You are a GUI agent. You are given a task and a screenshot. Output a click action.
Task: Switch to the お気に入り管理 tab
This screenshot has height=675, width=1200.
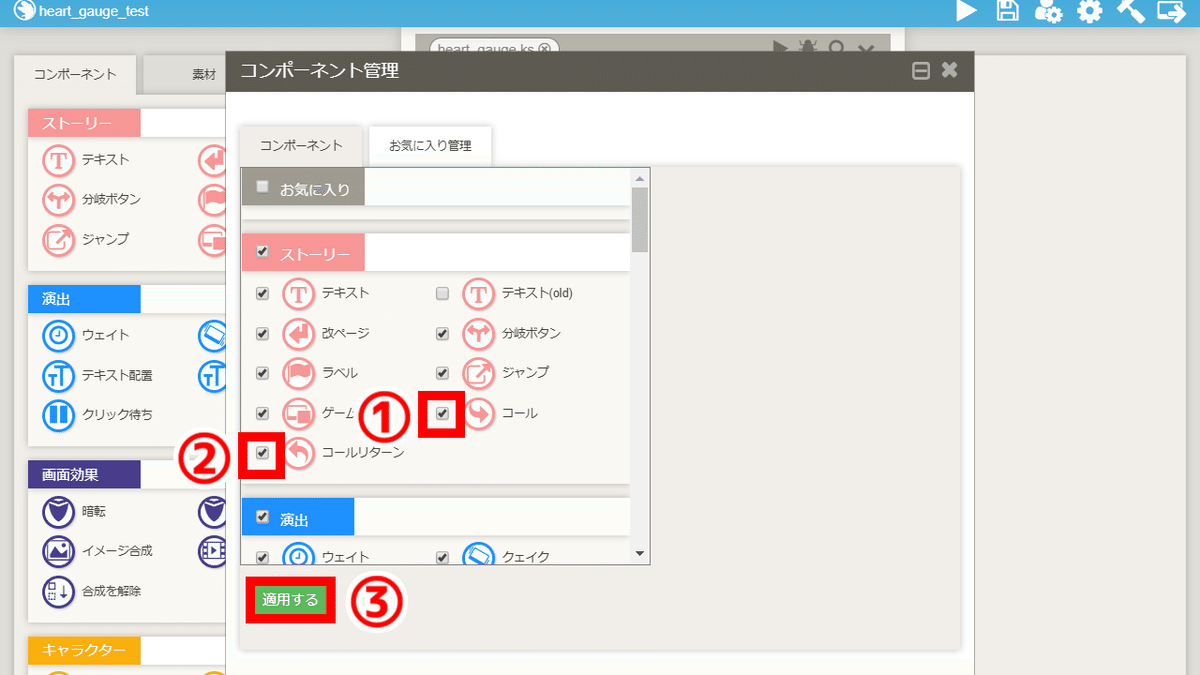point(430,146)
